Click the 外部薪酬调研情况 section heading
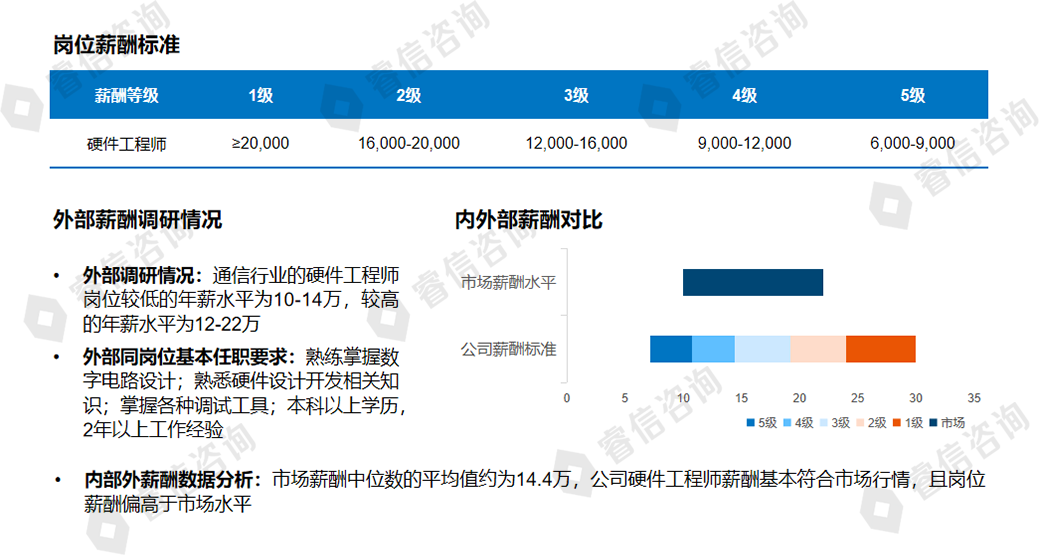This screenshot has height=555, width=1040. pyautogui.click(x=137, y=219)
